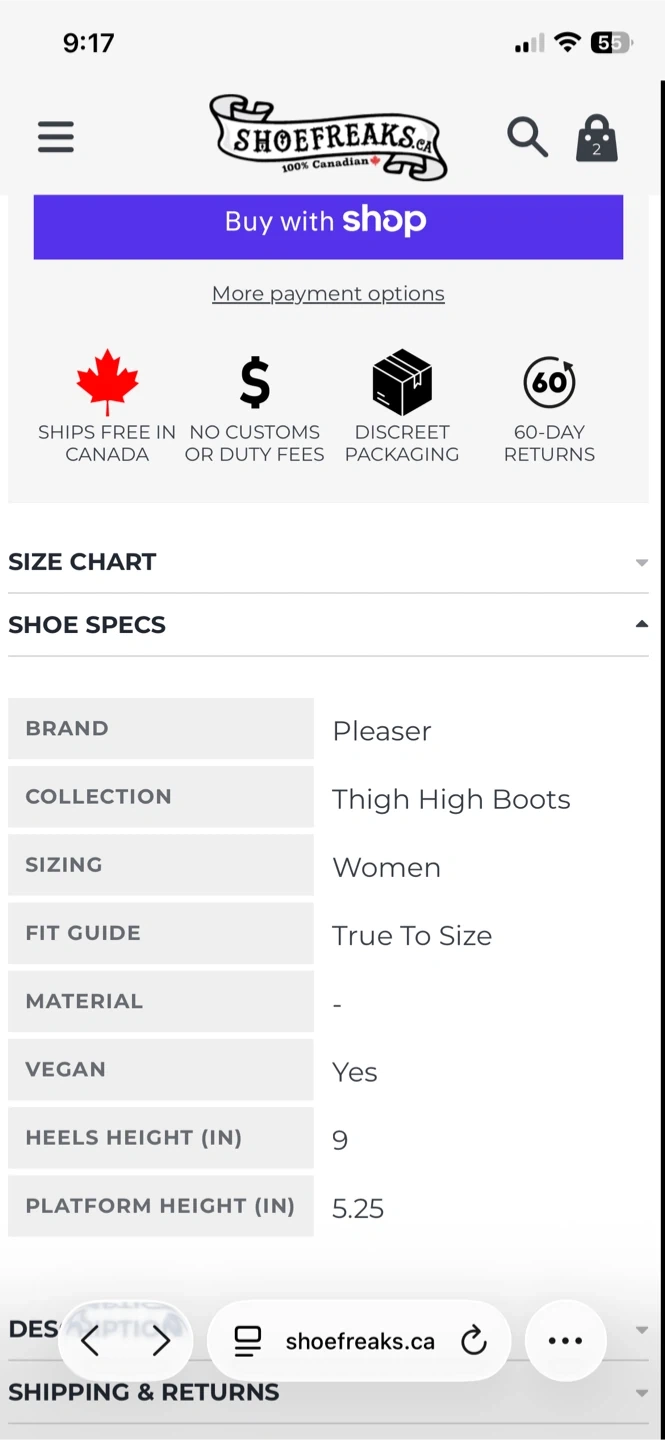
Task: Expand Shipping & Returns section
Action: pyautogui.click(x=641, y=1393)
